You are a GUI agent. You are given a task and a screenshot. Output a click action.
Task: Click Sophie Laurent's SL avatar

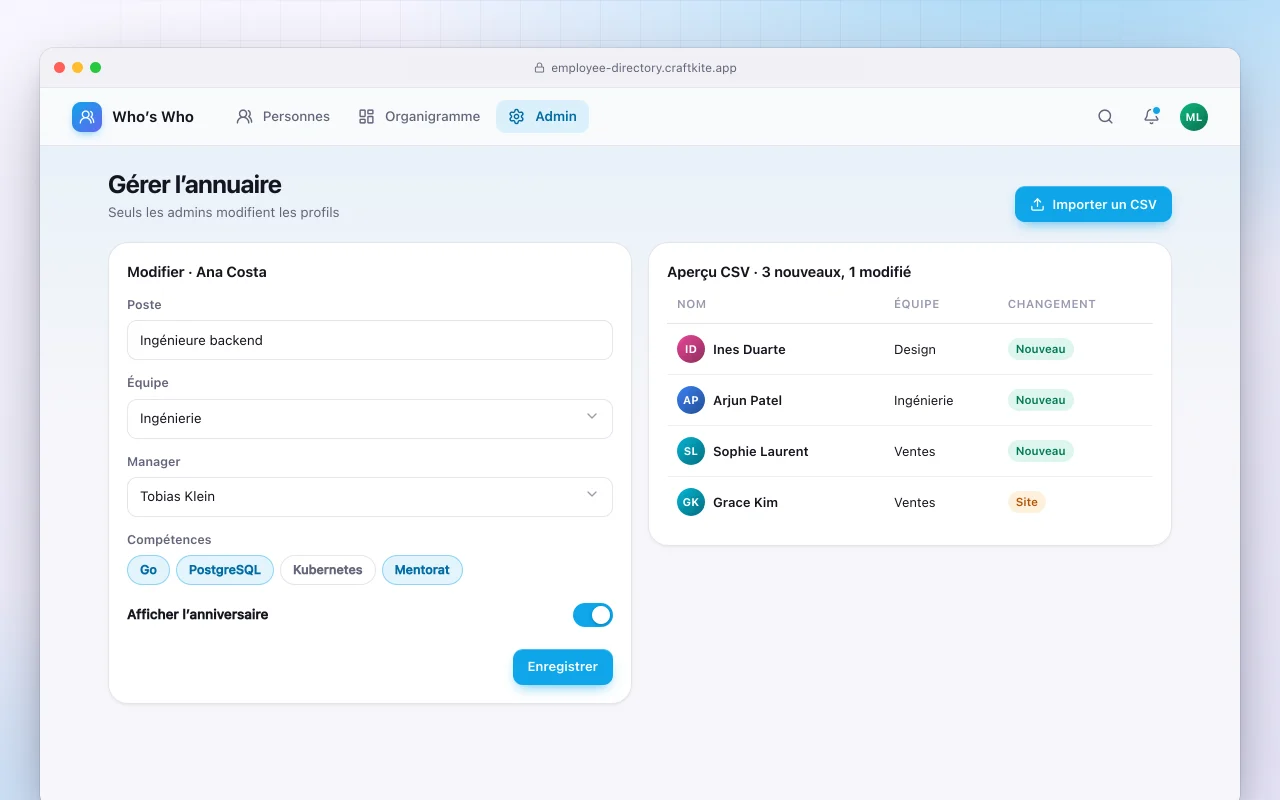[691, 451]
